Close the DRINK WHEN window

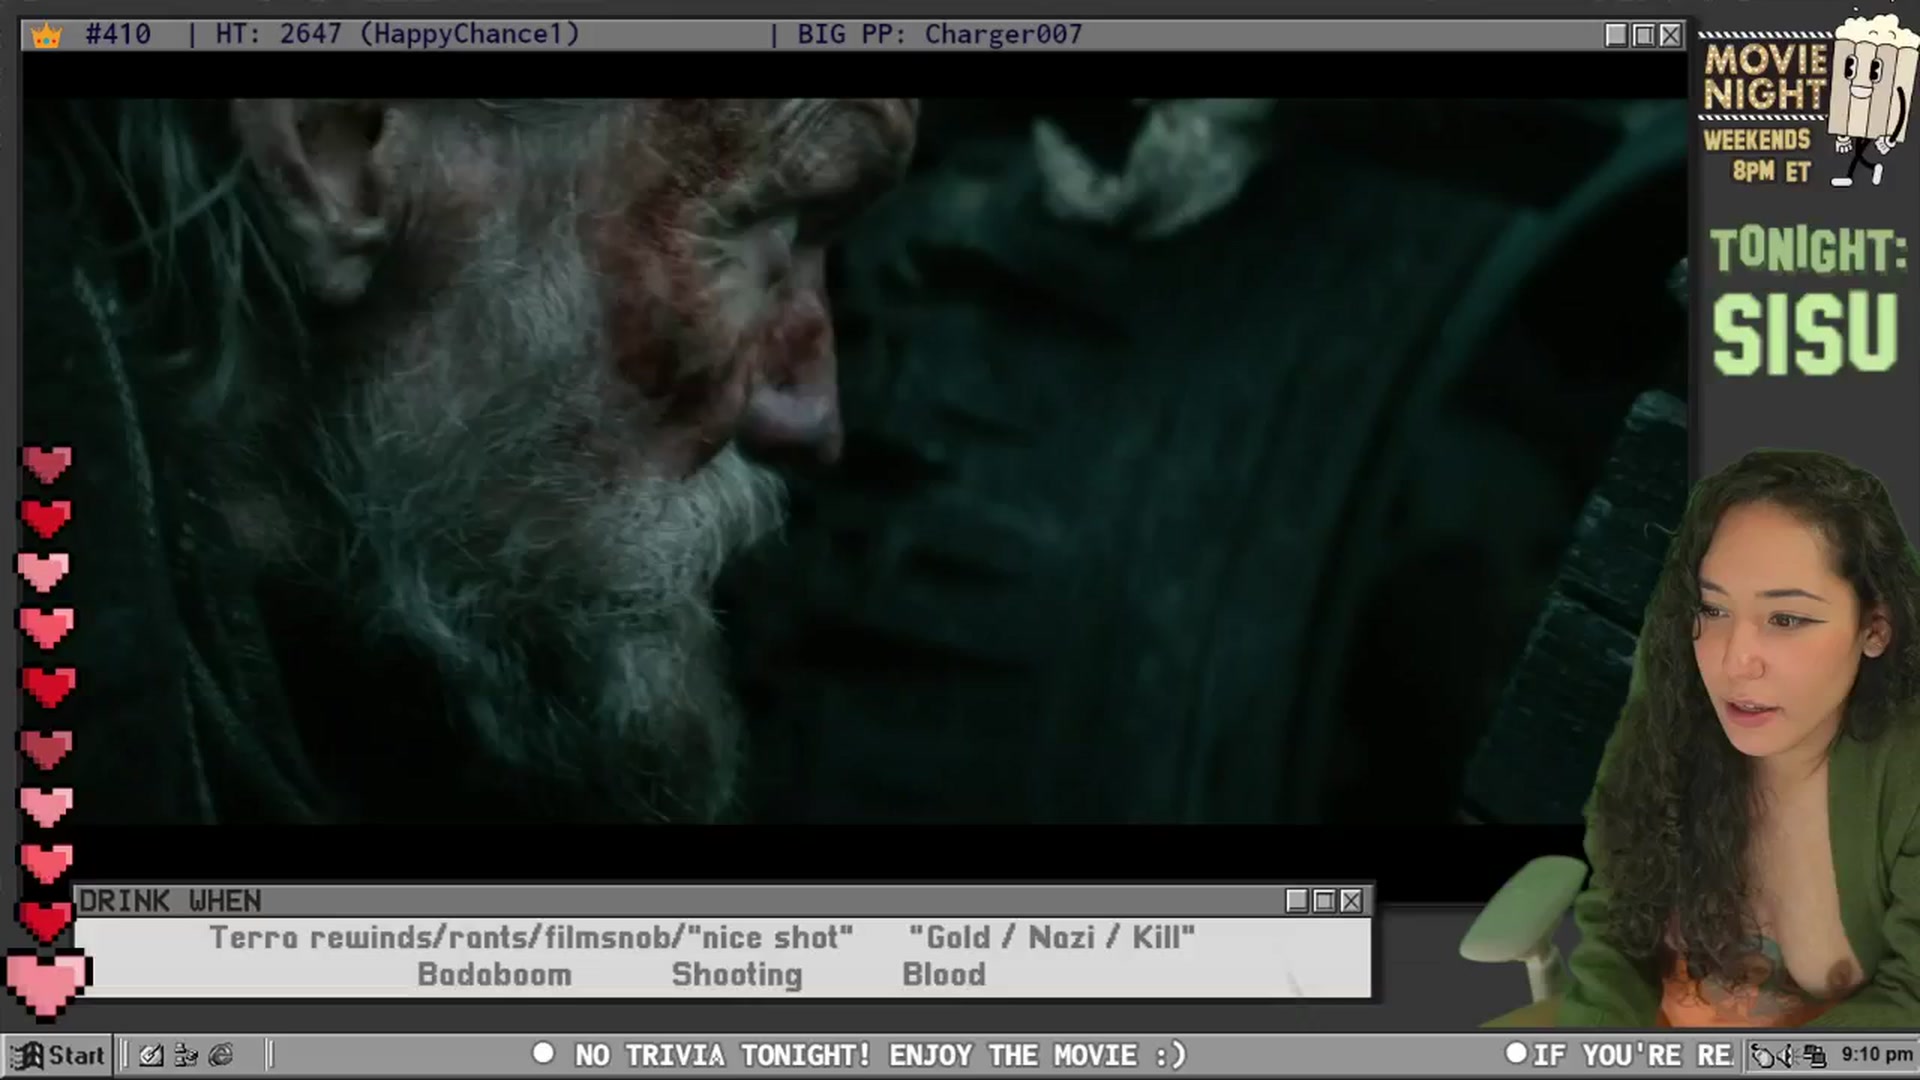click(x=1351, y=901)
